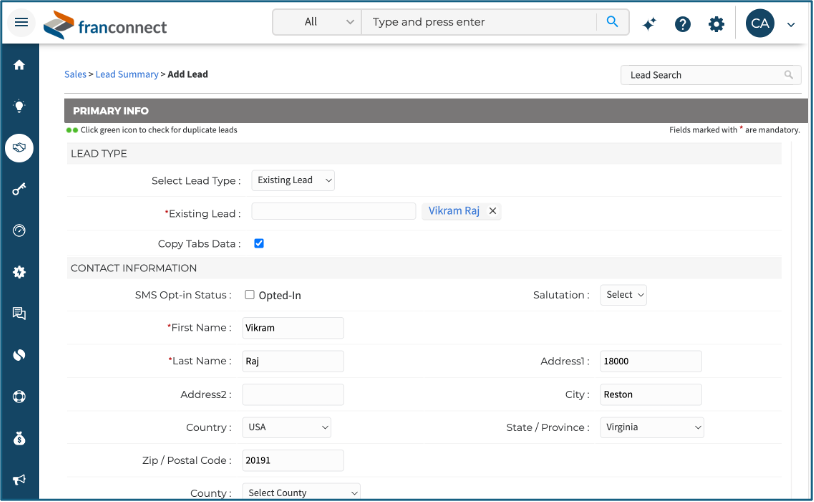Open the money bag finance icon in the sidebar
Image resolution: width=814 pixels, height=502 pixels.
(19, 439)
